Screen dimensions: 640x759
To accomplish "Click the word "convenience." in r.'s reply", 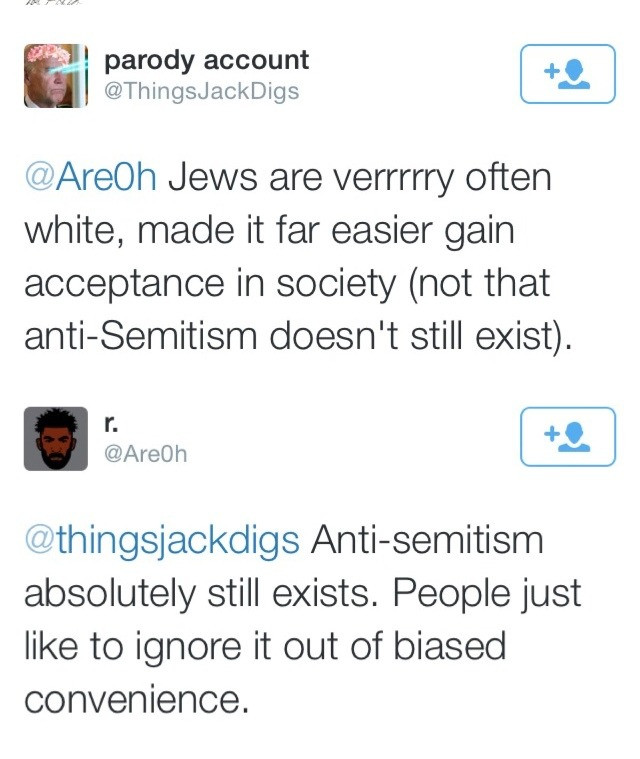I will pos(135,698).
